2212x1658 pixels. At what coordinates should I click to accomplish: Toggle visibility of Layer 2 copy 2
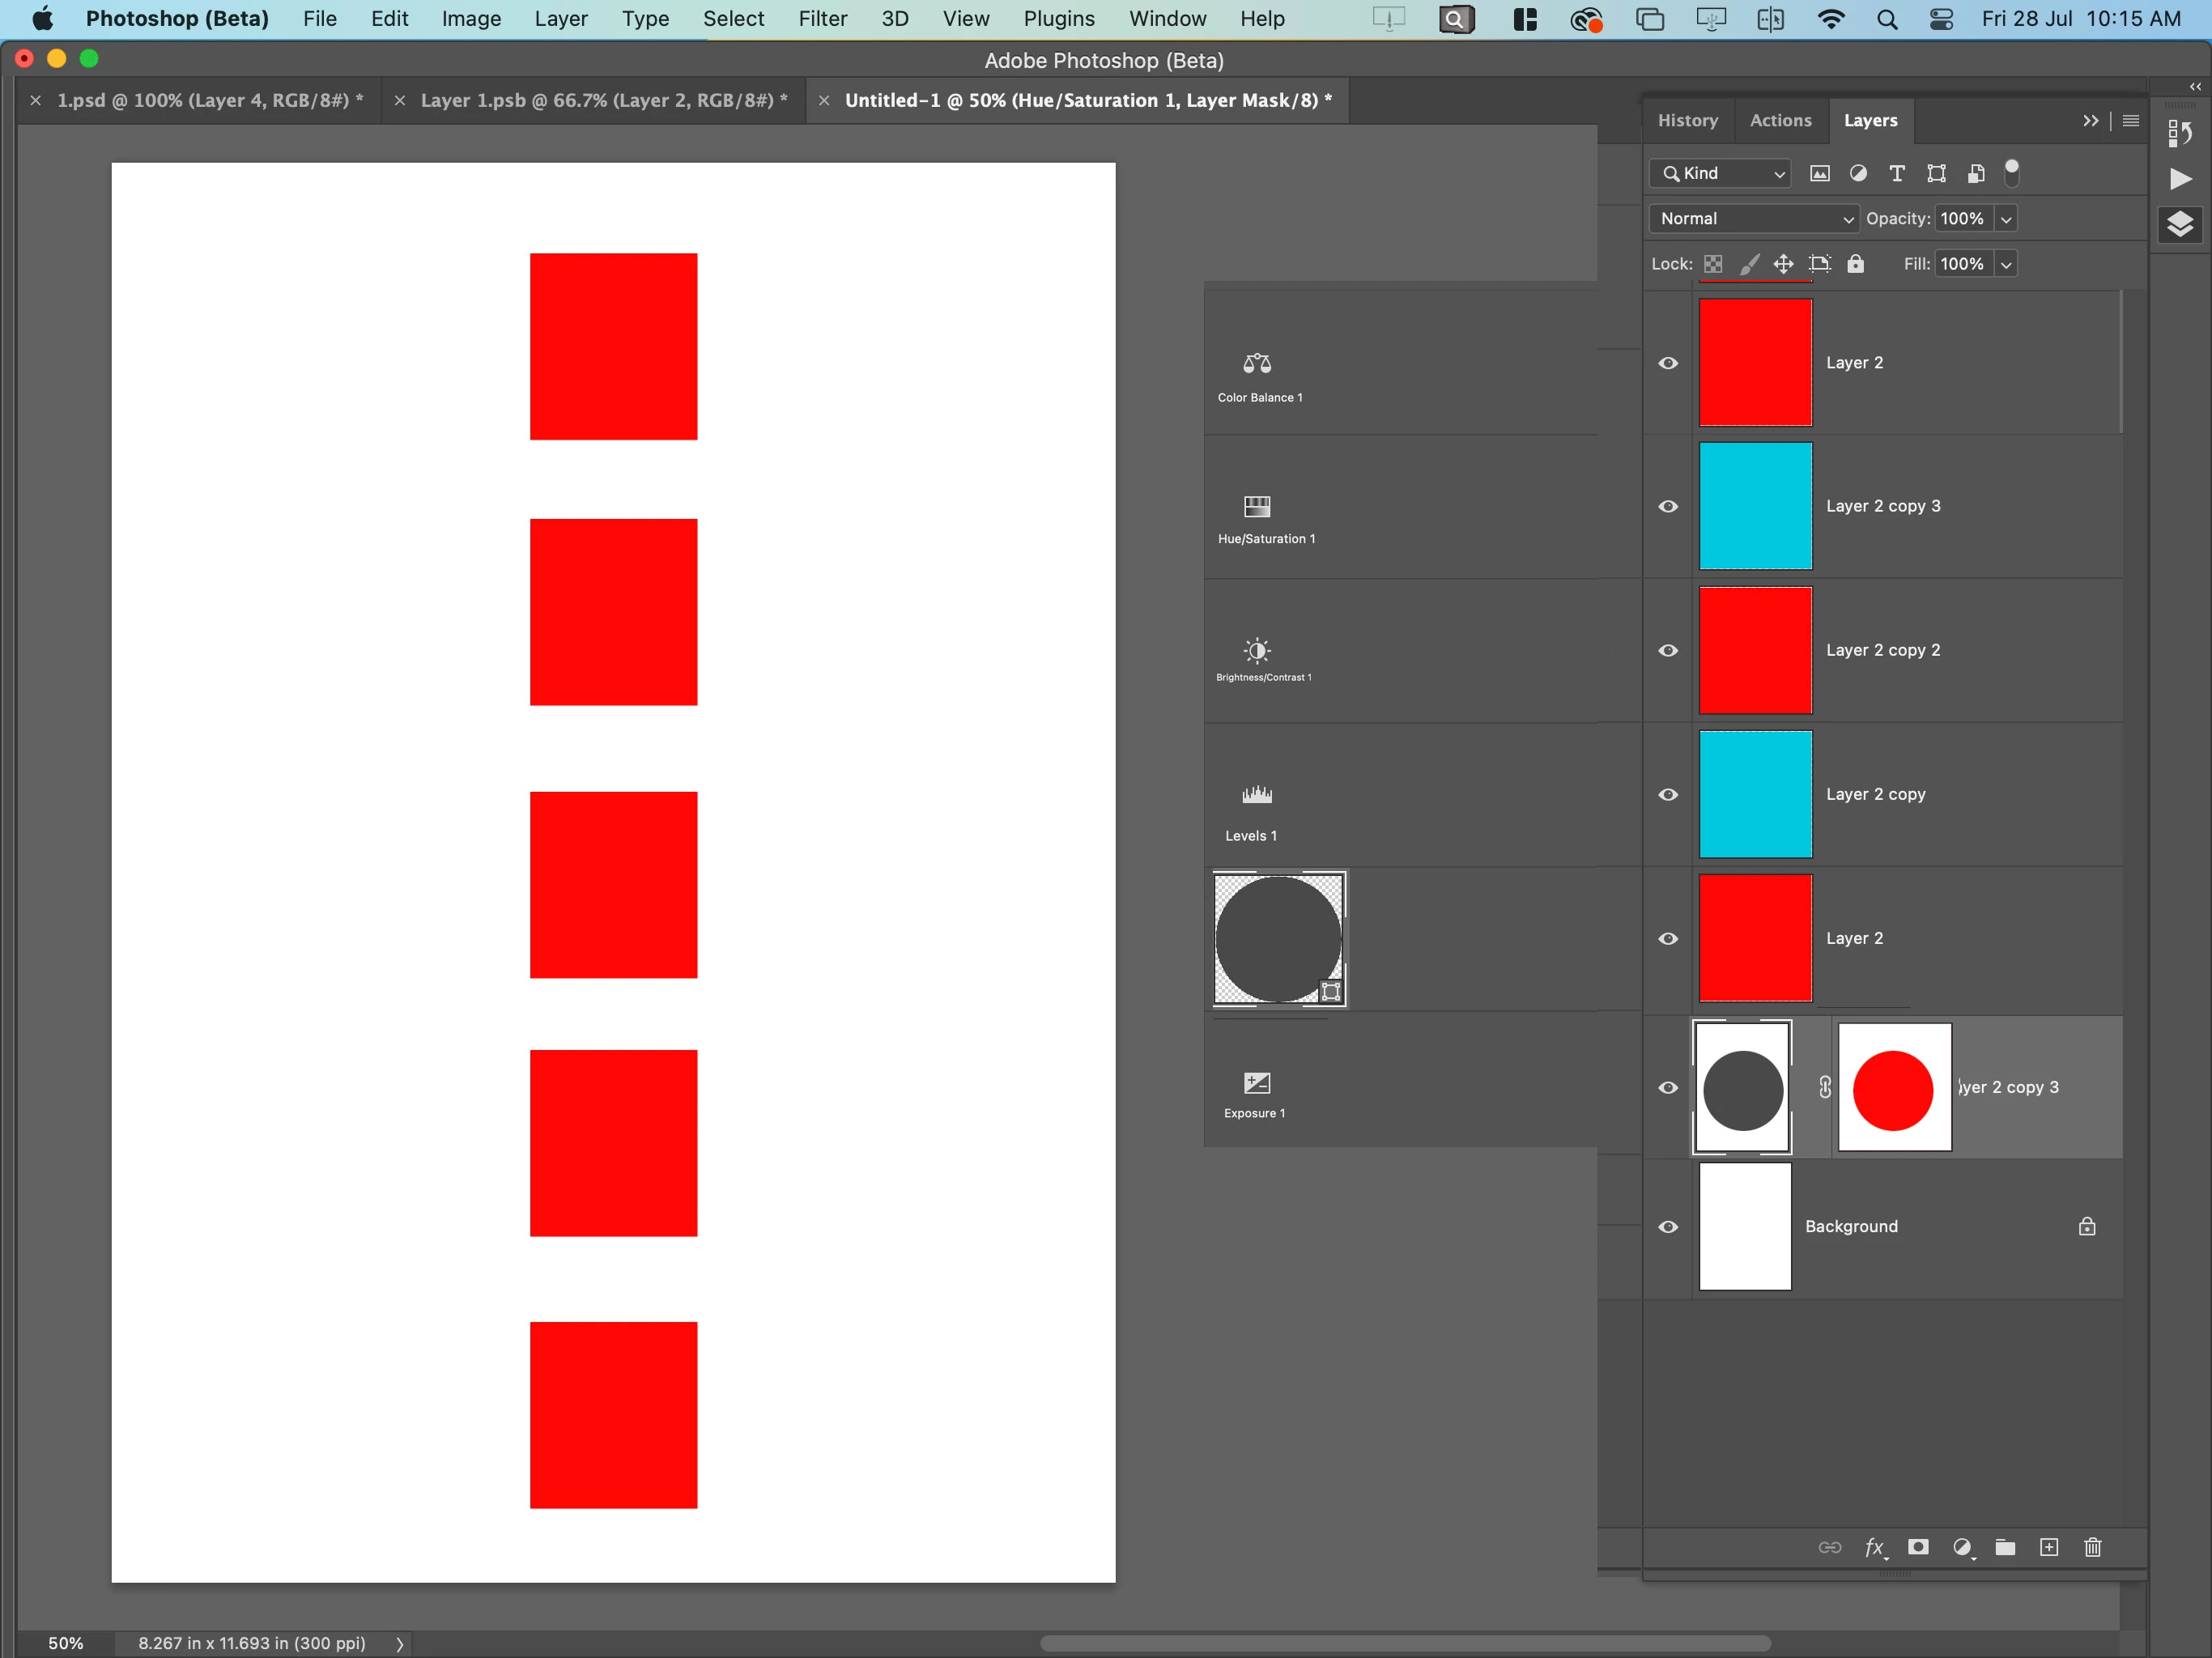[1668, 650]
